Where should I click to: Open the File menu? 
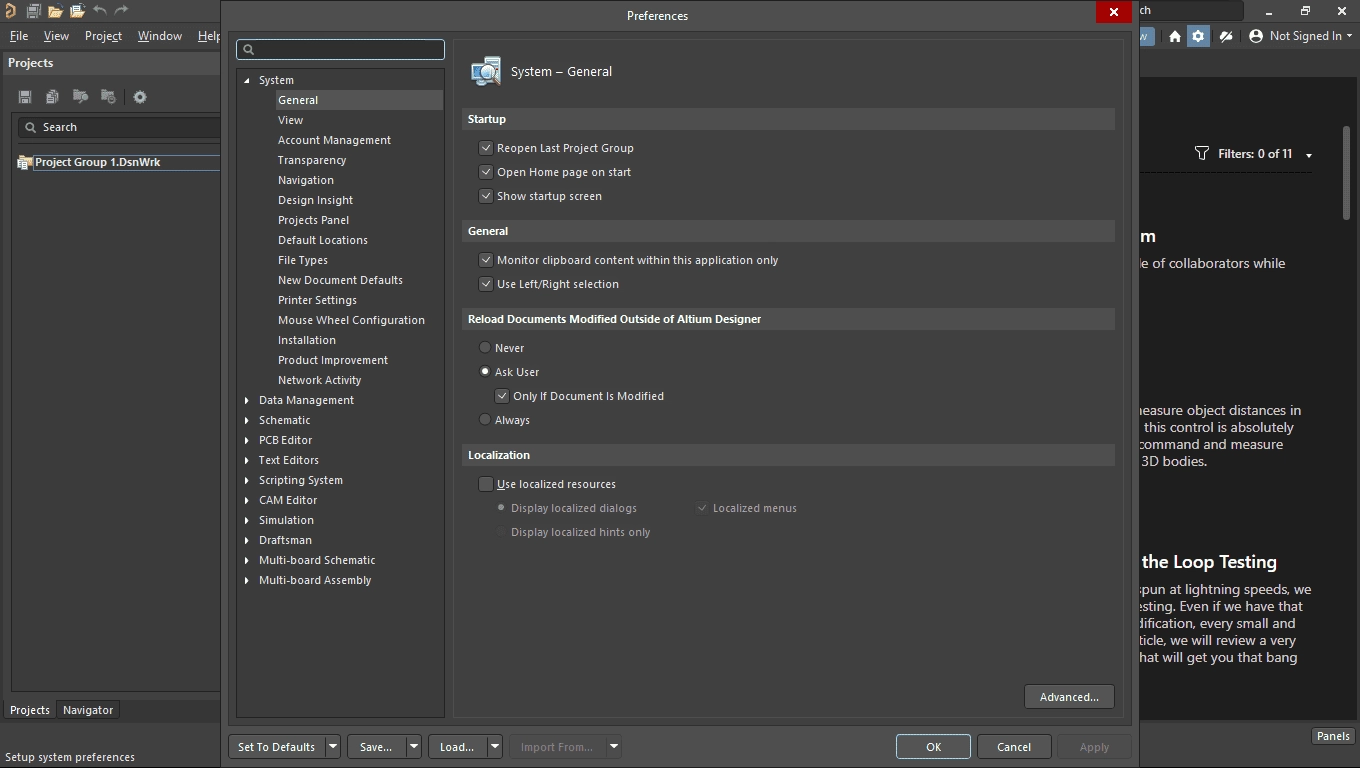click(x=19, y=36)
